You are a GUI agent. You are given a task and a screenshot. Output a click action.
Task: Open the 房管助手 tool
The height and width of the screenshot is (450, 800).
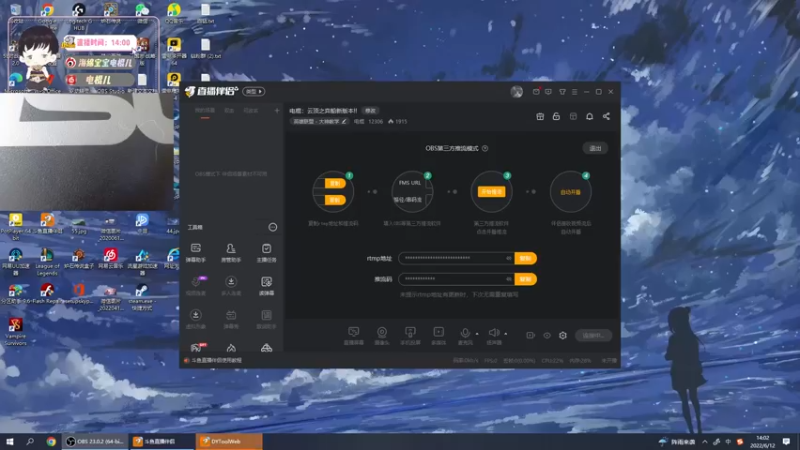coord(231,253)
